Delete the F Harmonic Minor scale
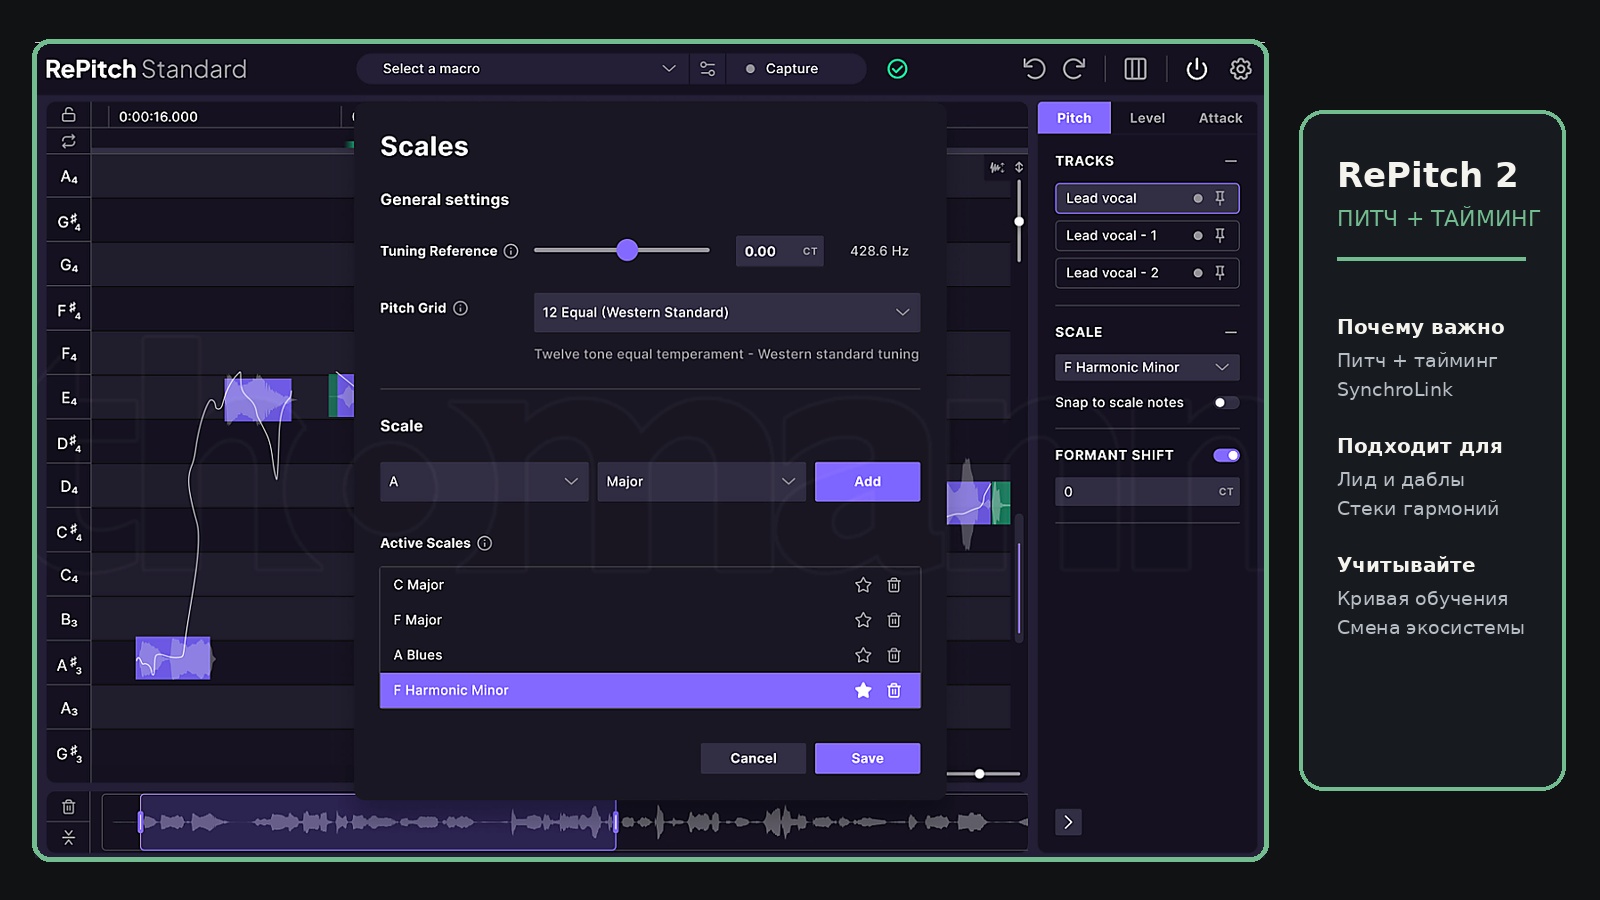 point(894,690)
